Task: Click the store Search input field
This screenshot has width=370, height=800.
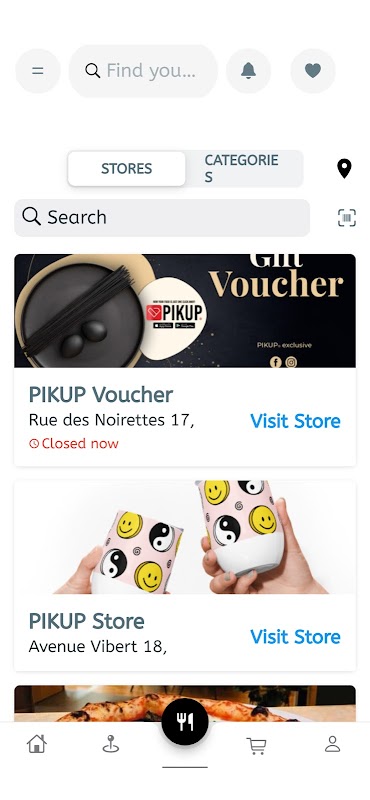Action: pyautogui.click(x=162, y=217)
